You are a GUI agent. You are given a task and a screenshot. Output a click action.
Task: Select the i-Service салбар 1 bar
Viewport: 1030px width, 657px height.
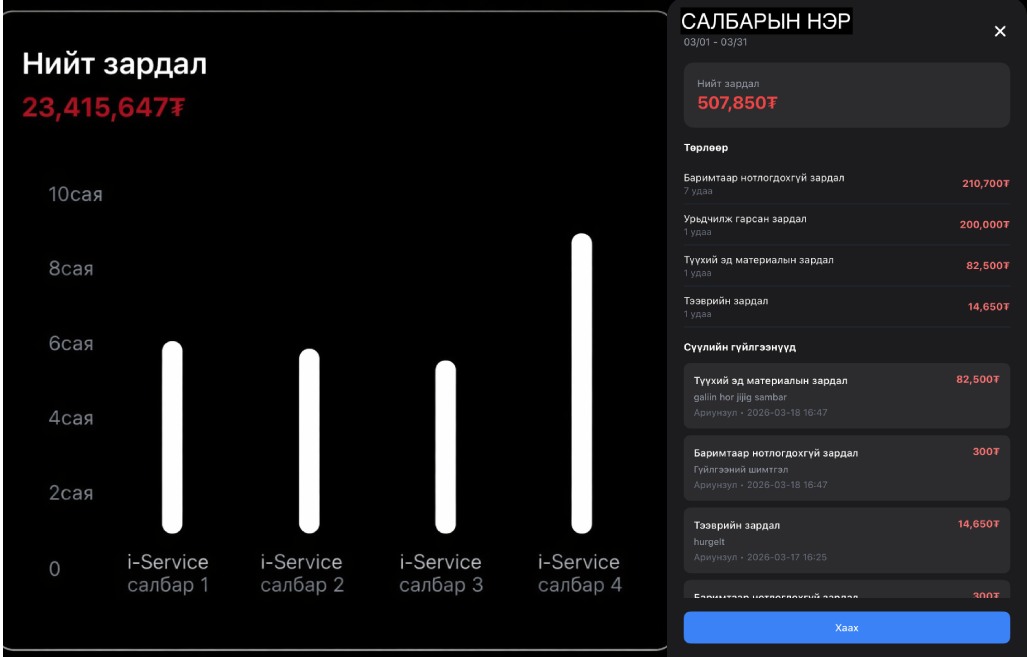(x=172, y=437)
